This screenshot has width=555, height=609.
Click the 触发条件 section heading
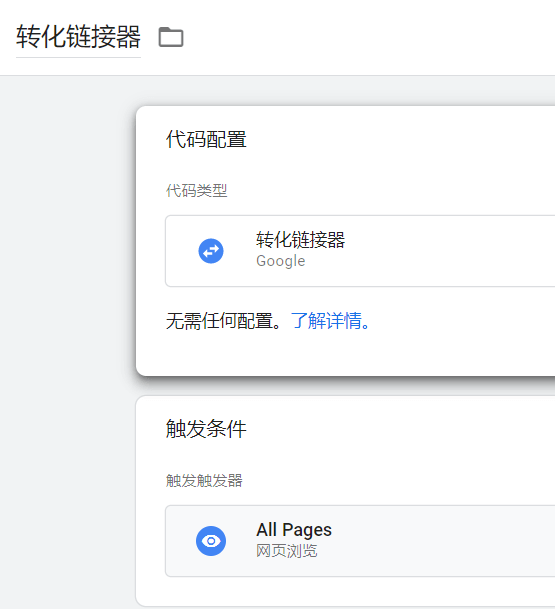tap(206, 429)
